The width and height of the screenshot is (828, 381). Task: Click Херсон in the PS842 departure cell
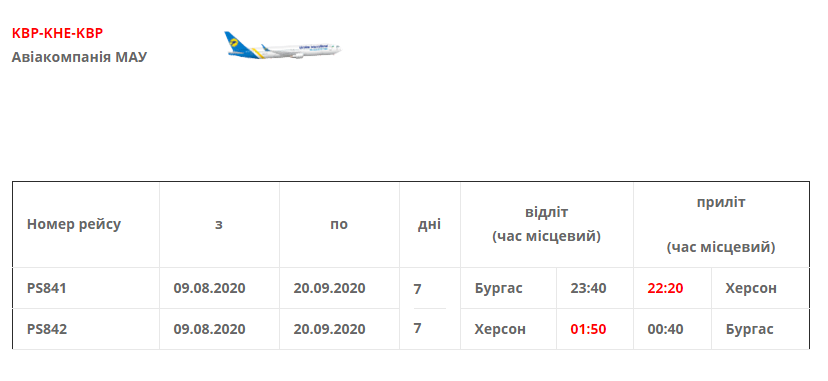coord(500,329)
